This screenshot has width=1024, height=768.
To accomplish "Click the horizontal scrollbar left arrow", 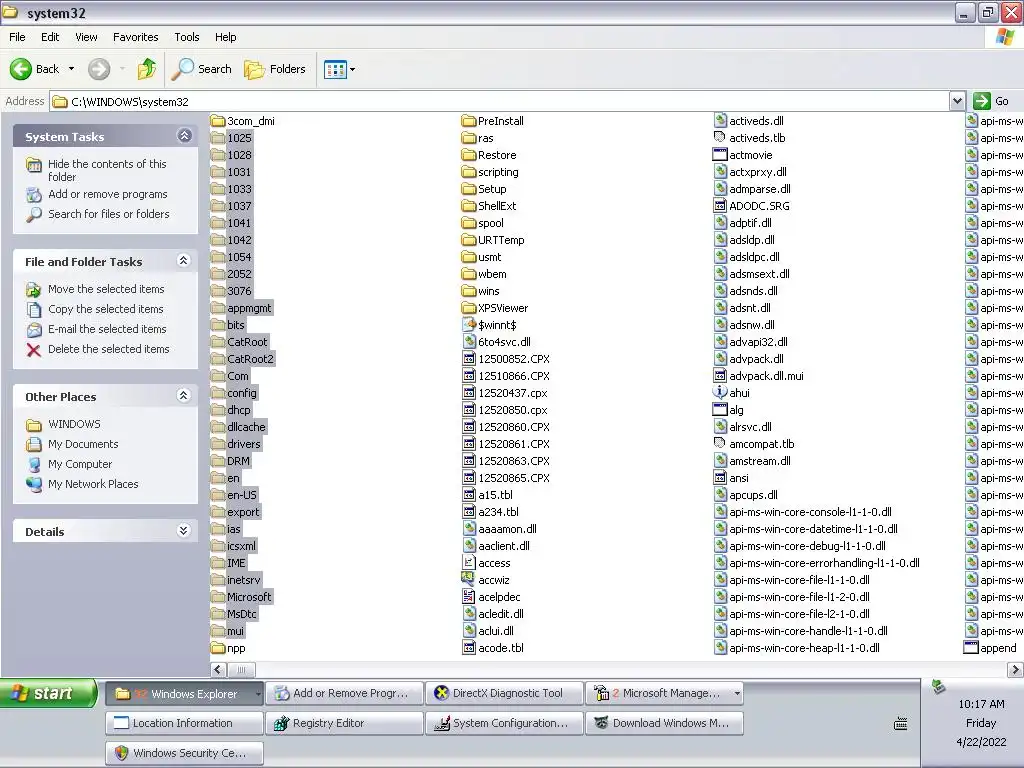I will 218,669.
